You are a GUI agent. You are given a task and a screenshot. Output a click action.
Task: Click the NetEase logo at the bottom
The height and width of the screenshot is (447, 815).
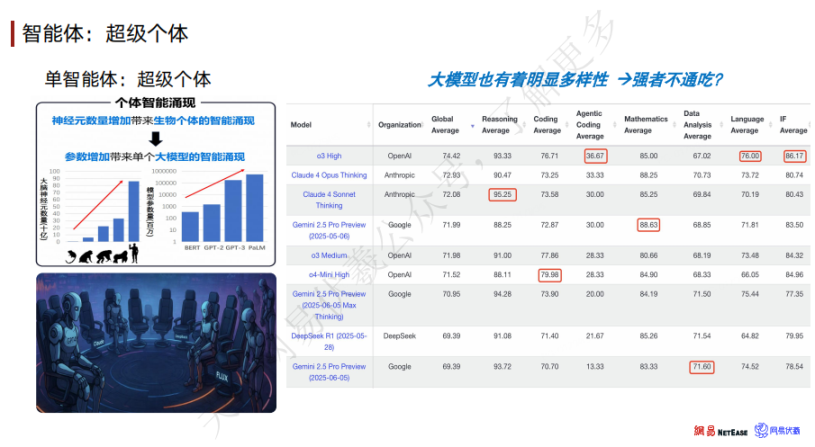[720, 431]
